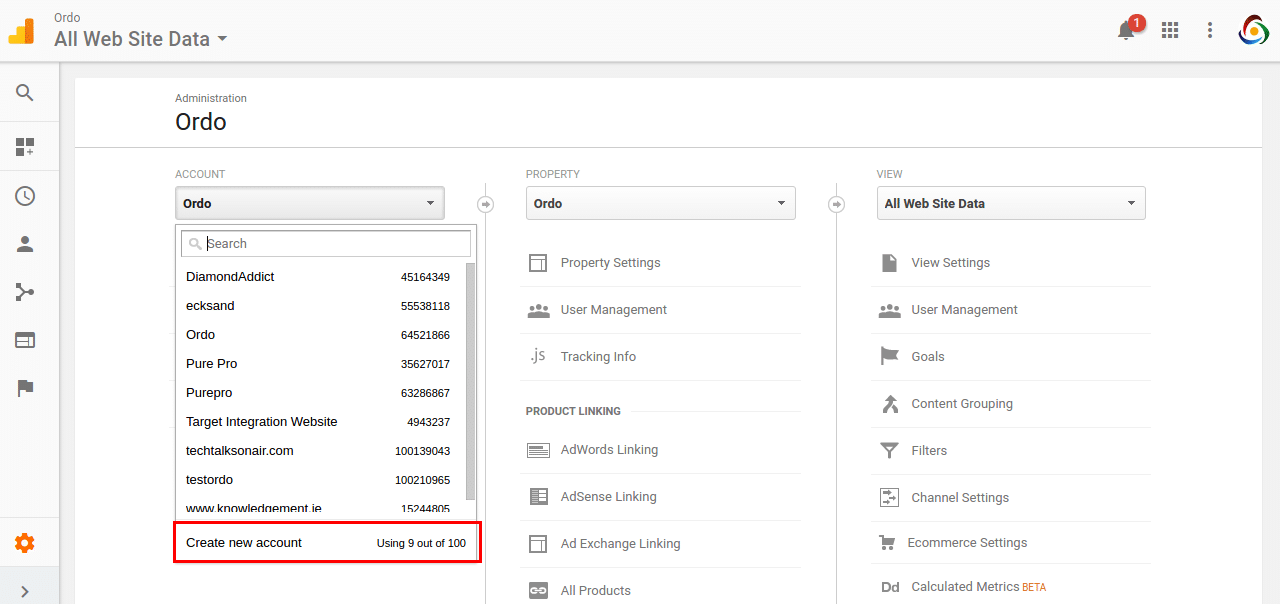Viewport: 1280px width, 604px height.
Task: Open Audience person icon in sidebar
Action: (x=25, y=244)
